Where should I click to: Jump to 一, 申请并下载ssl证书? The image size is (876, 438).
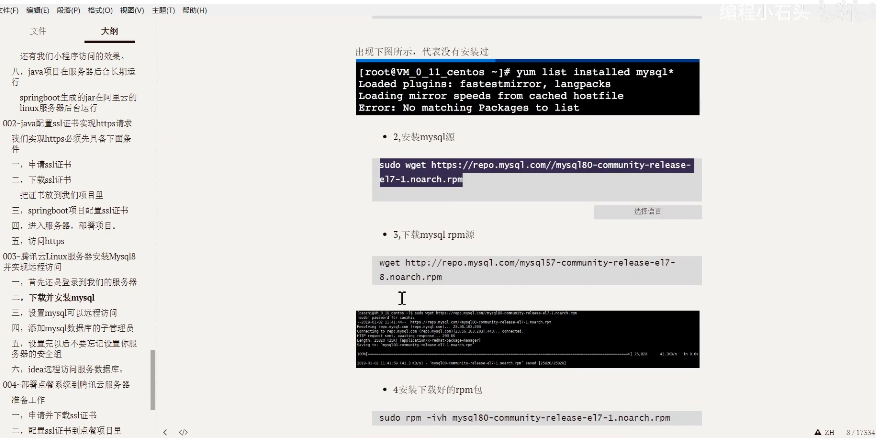coord(54,416)
